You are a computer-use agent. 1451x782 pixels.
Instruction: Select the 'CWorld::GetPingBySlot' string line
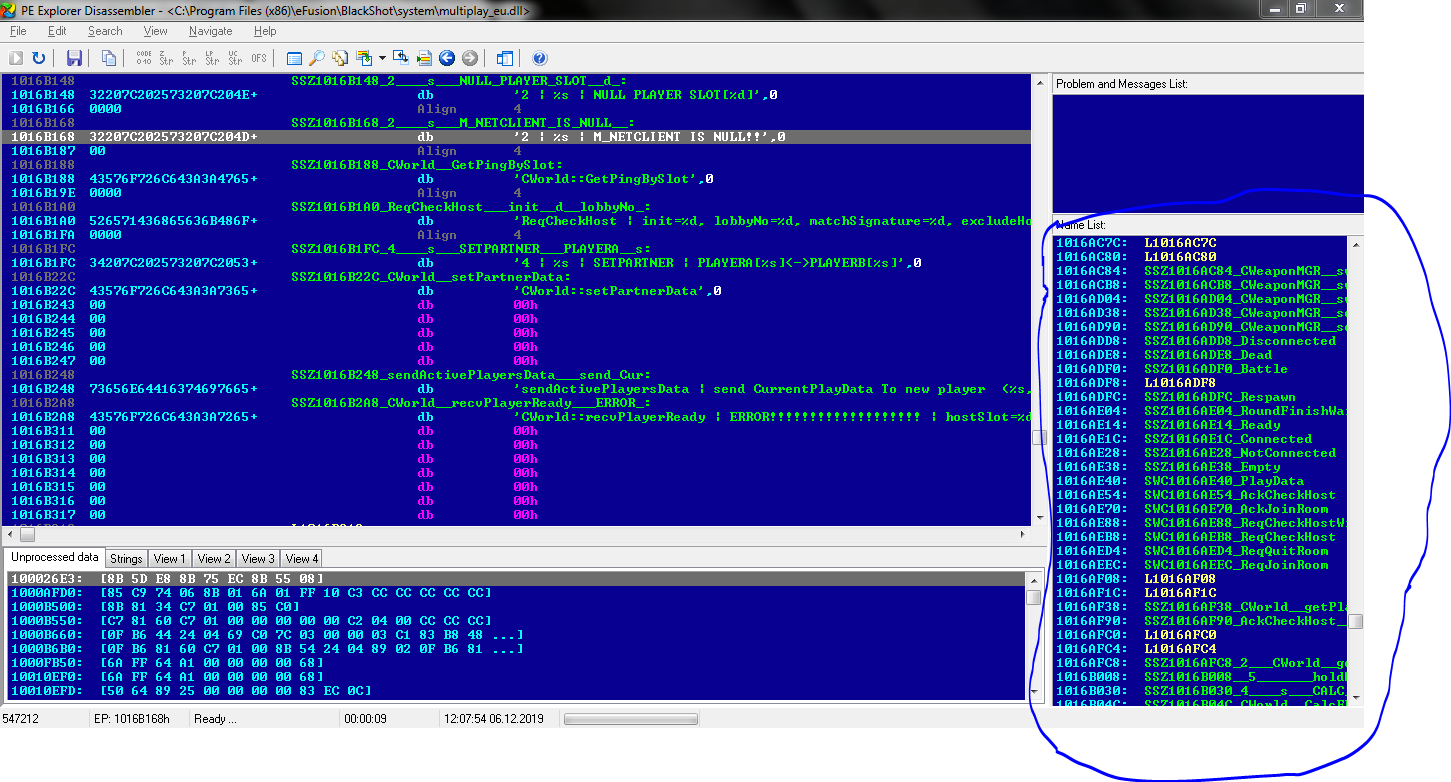coord(518,179)
